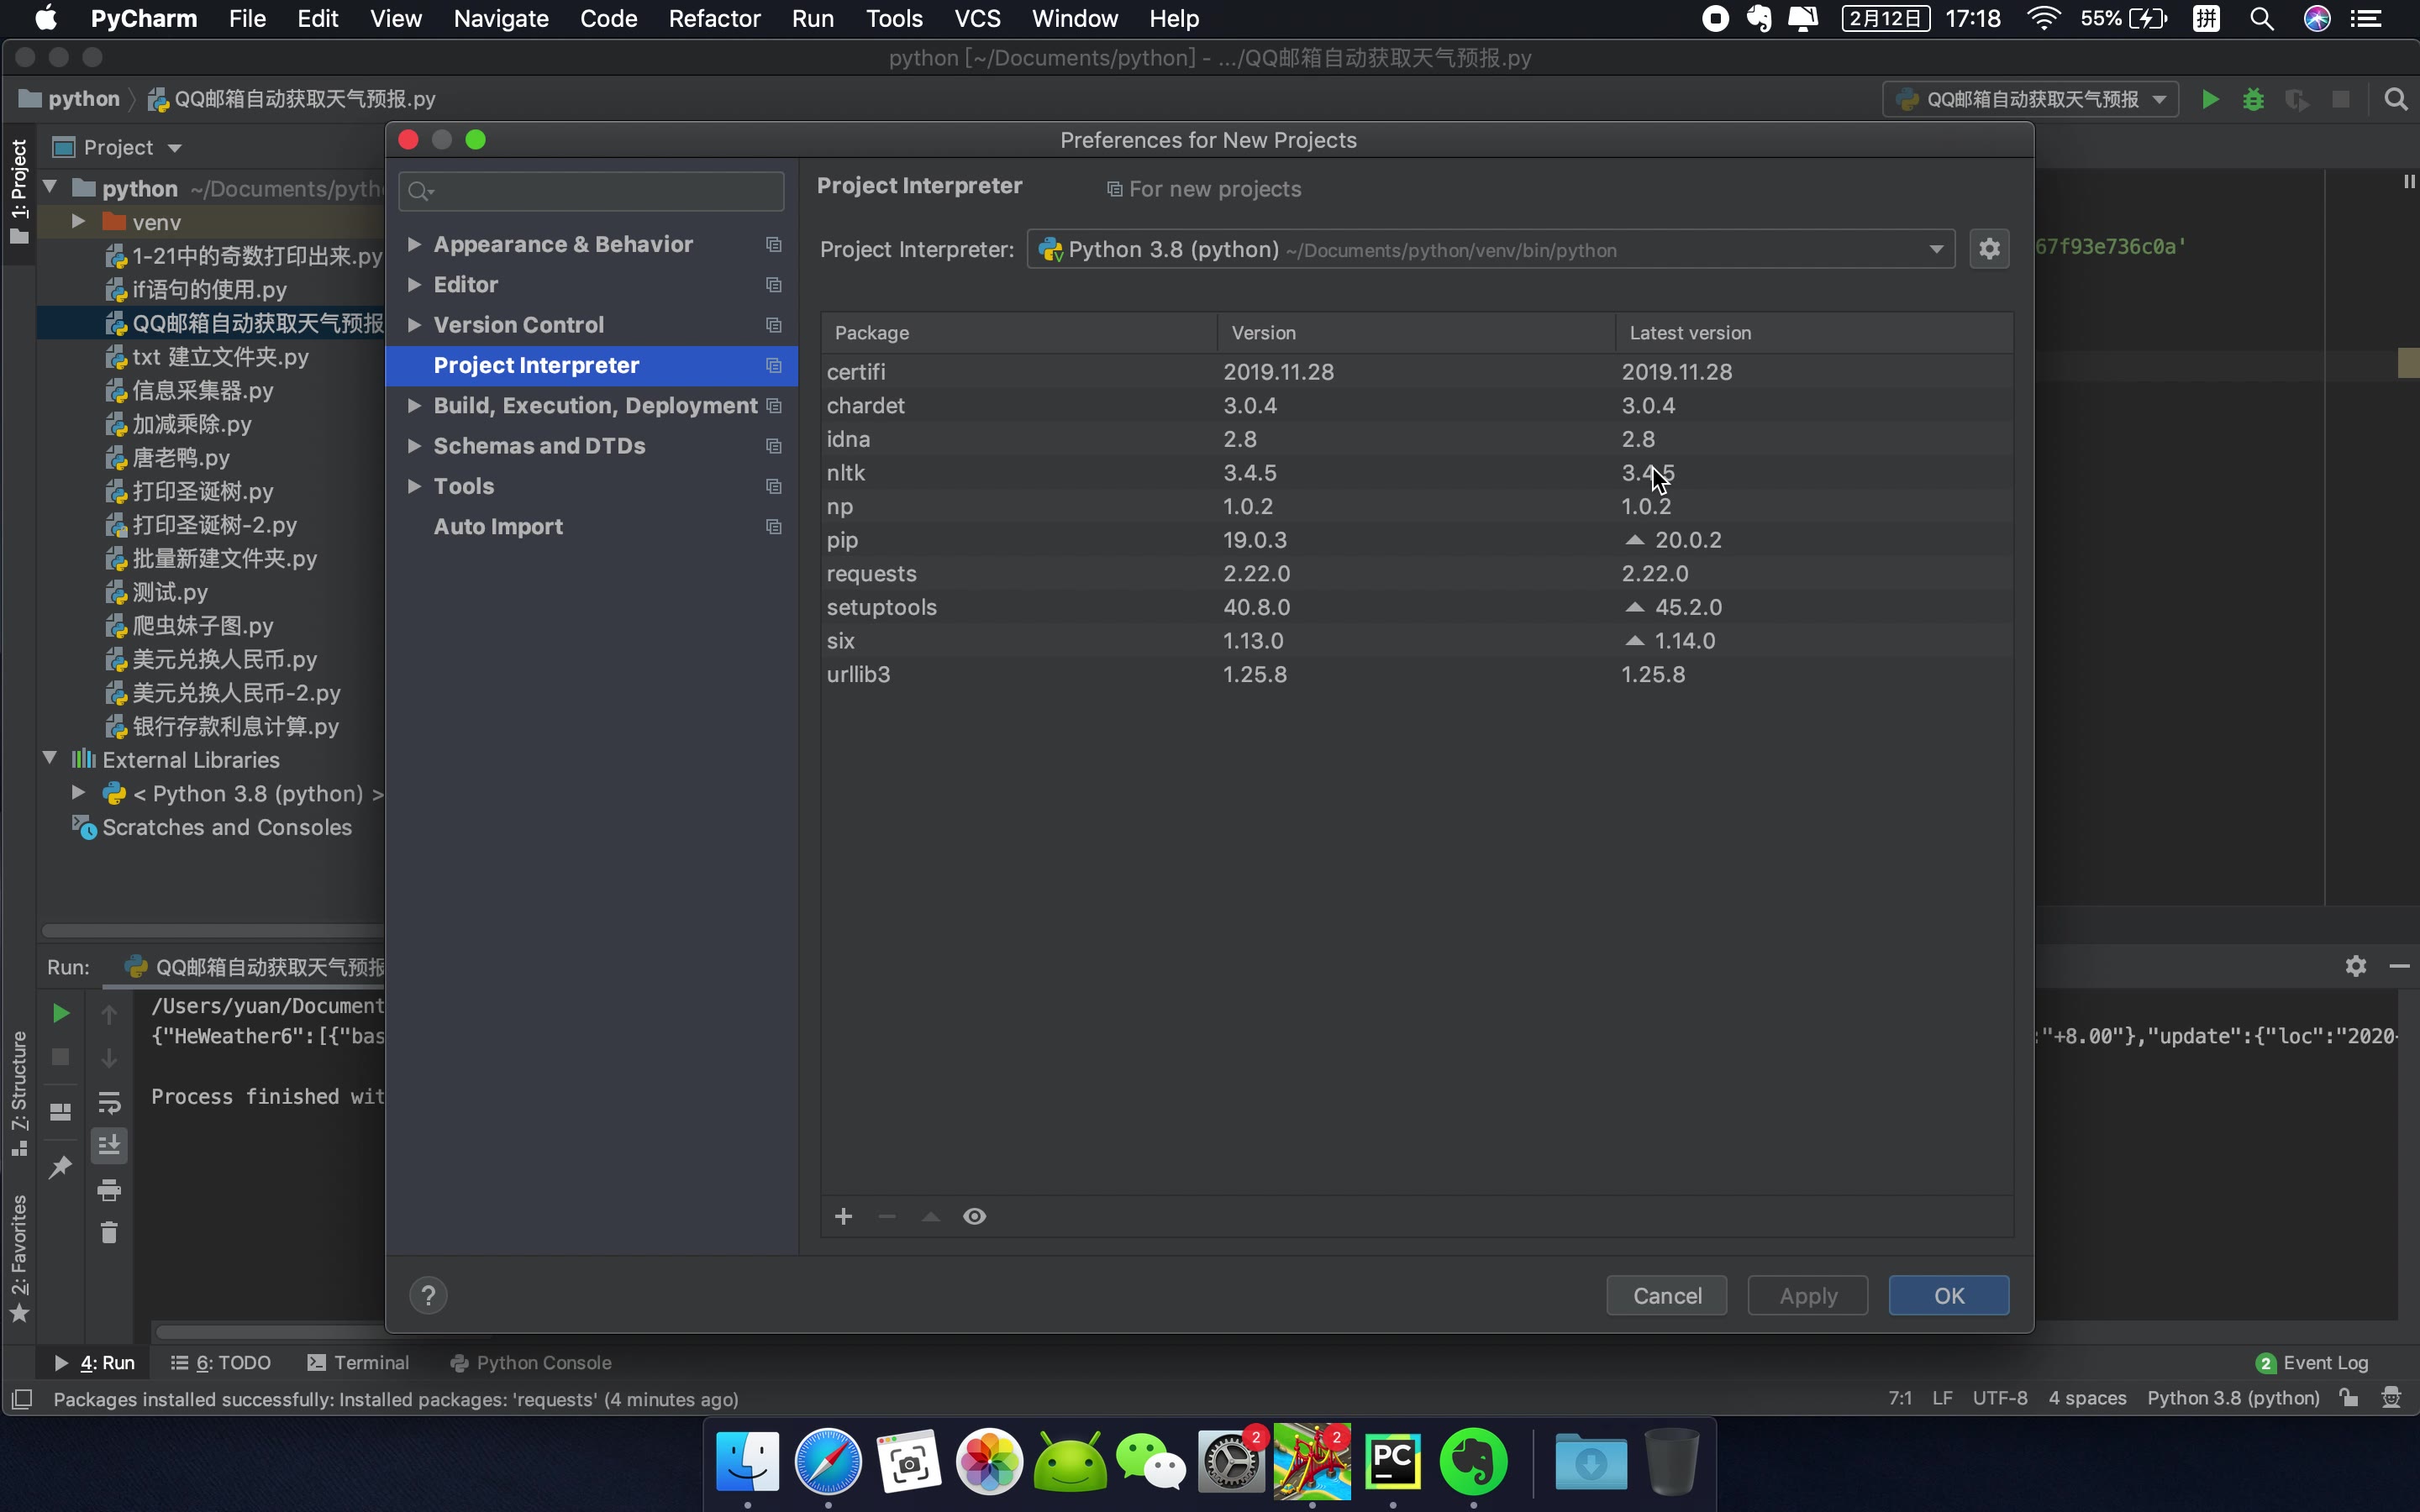
Task: Open Evernote from the Dock
Action: (x=1474, y=1462)
